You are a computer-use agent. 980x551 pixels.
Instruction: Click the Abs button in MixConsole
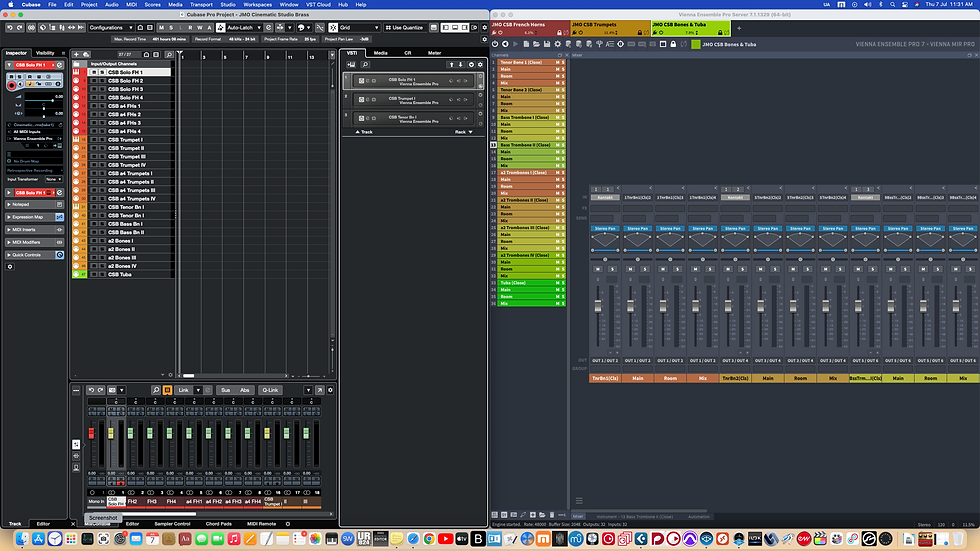click(244, 390)
